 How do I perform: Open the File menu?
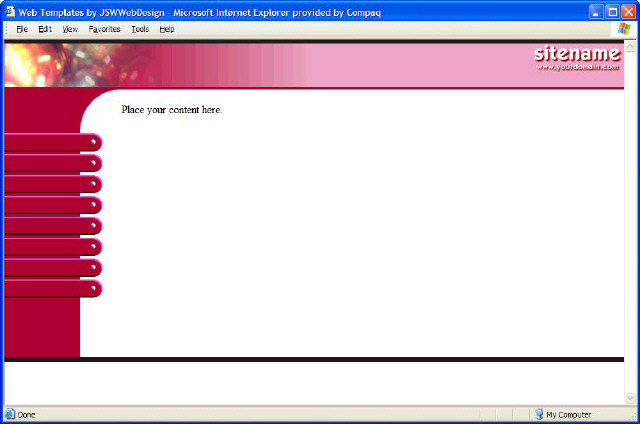click(x=21, y=29)
